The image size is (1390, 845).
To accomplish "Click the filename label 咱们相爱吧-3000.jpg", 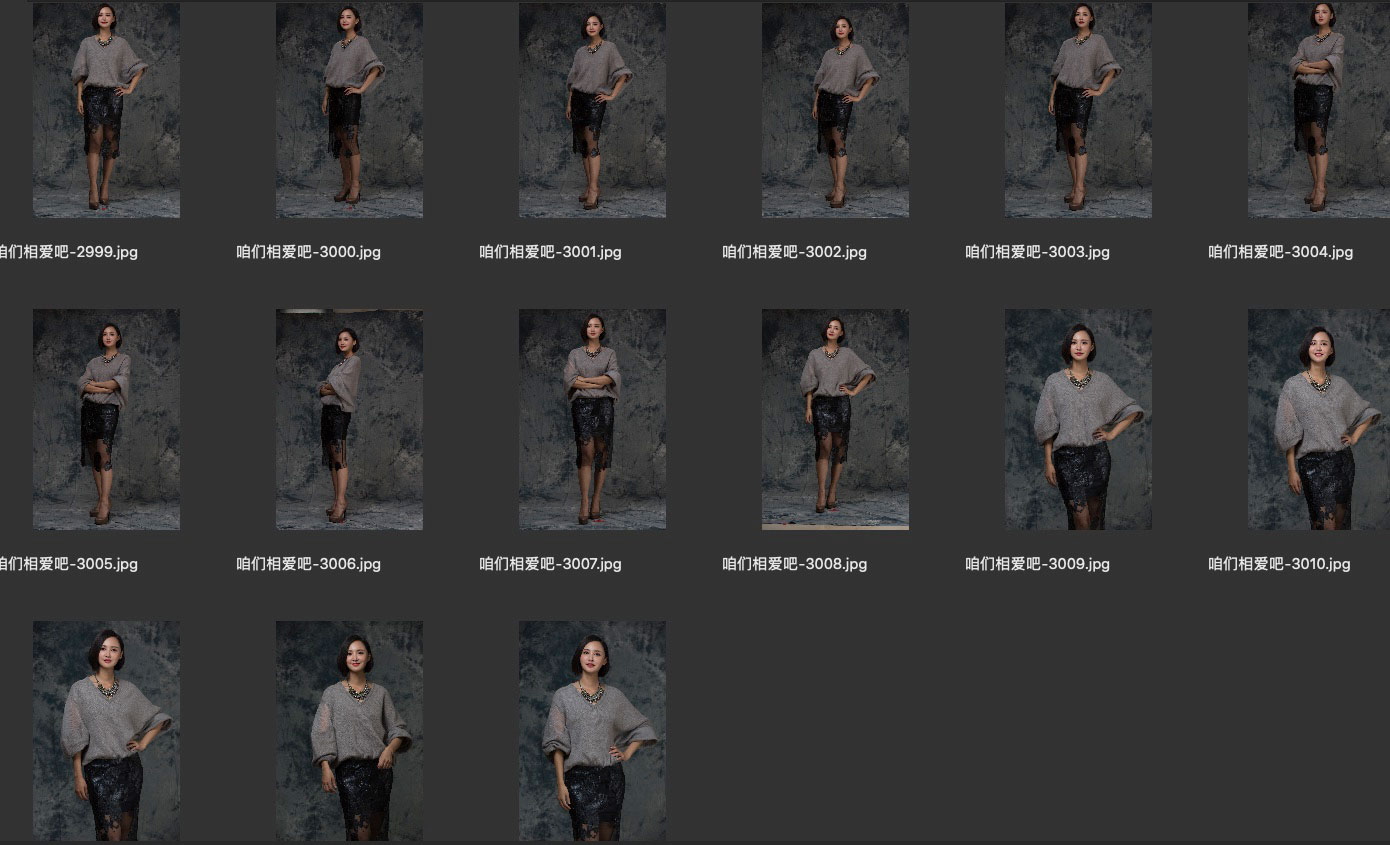I will pyautogui.click(x=308, y=252).
